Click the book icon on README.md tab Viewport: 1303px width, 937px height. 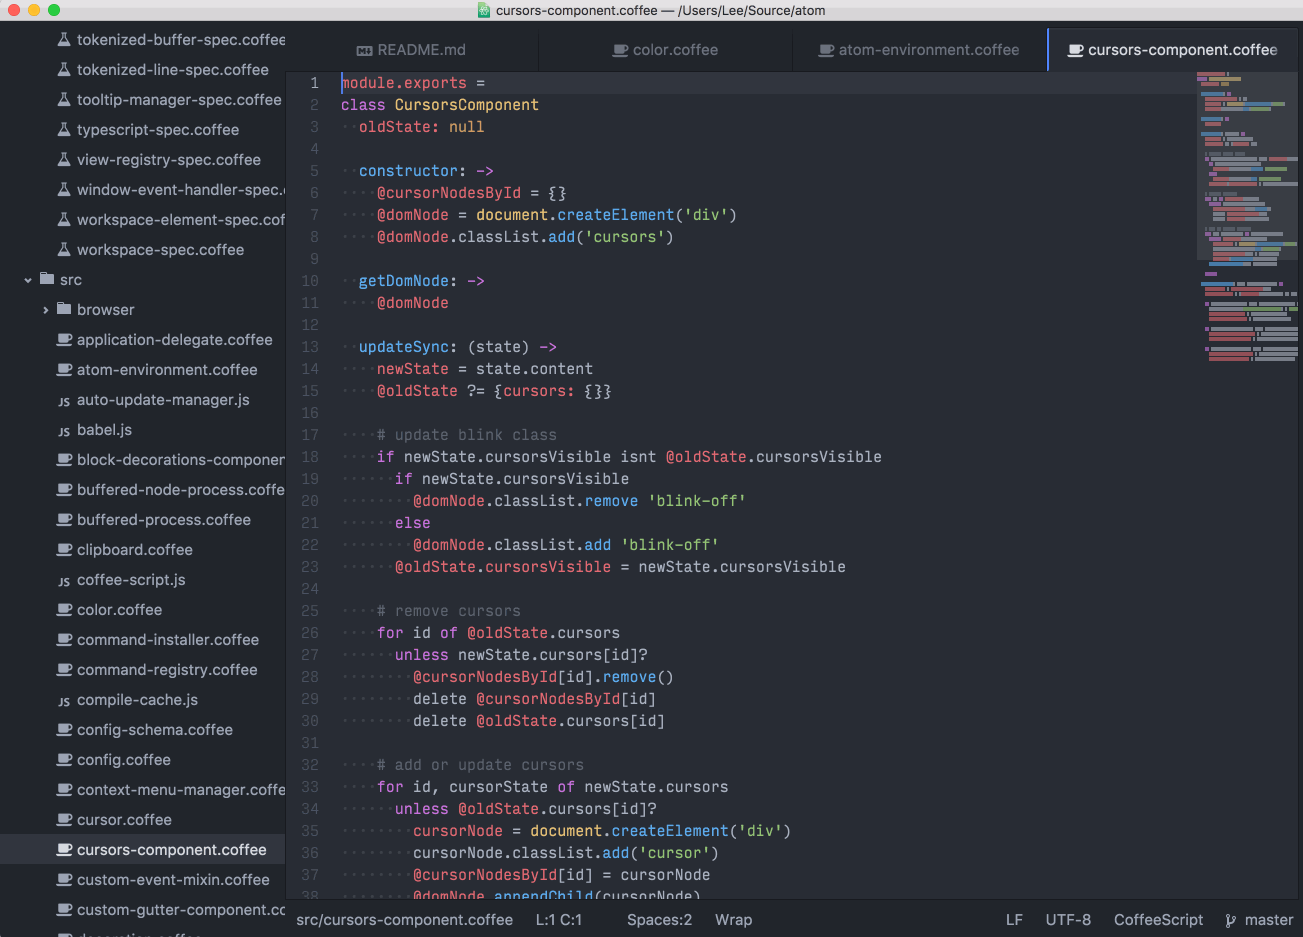[x=365, y=50]
